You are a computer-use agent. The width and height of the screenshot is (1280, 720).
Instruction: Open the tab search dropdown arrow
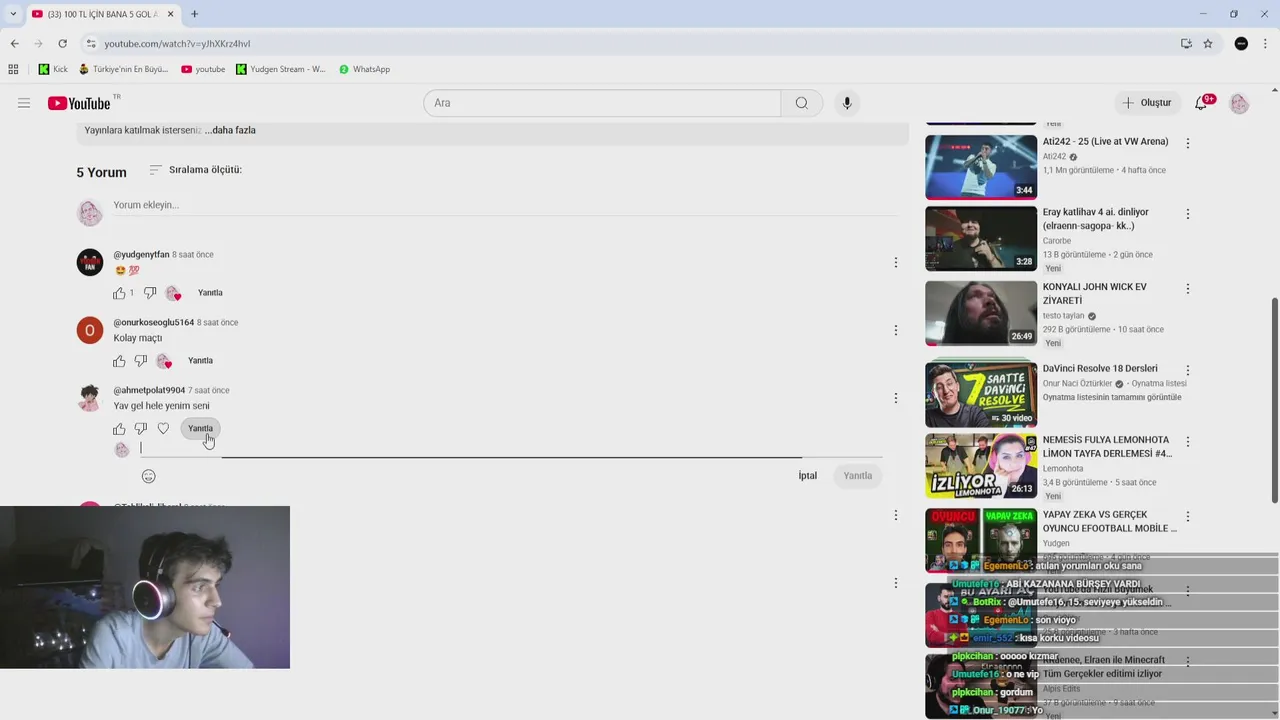click(x=13, y=14)
